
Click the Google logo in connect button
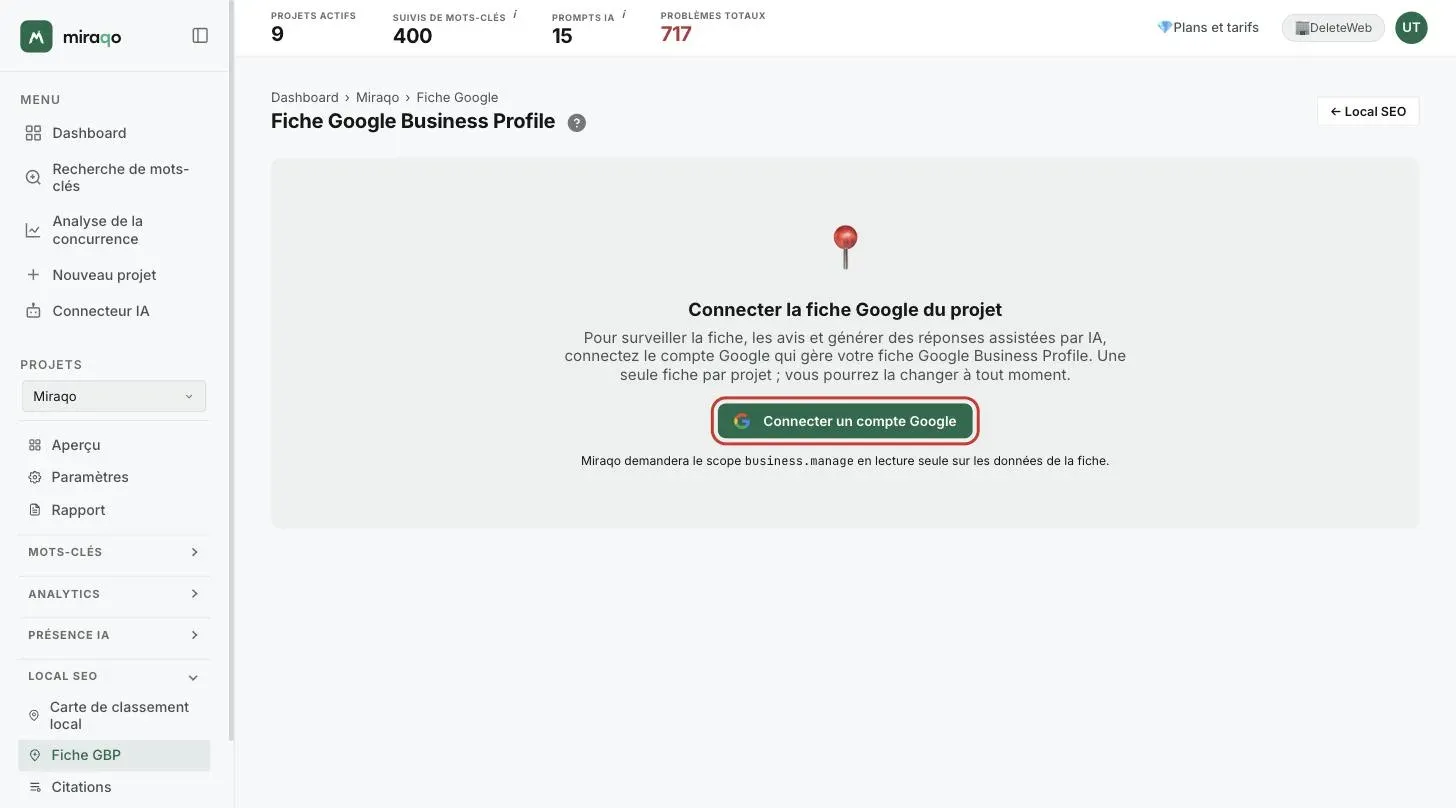tap(742, 421)
